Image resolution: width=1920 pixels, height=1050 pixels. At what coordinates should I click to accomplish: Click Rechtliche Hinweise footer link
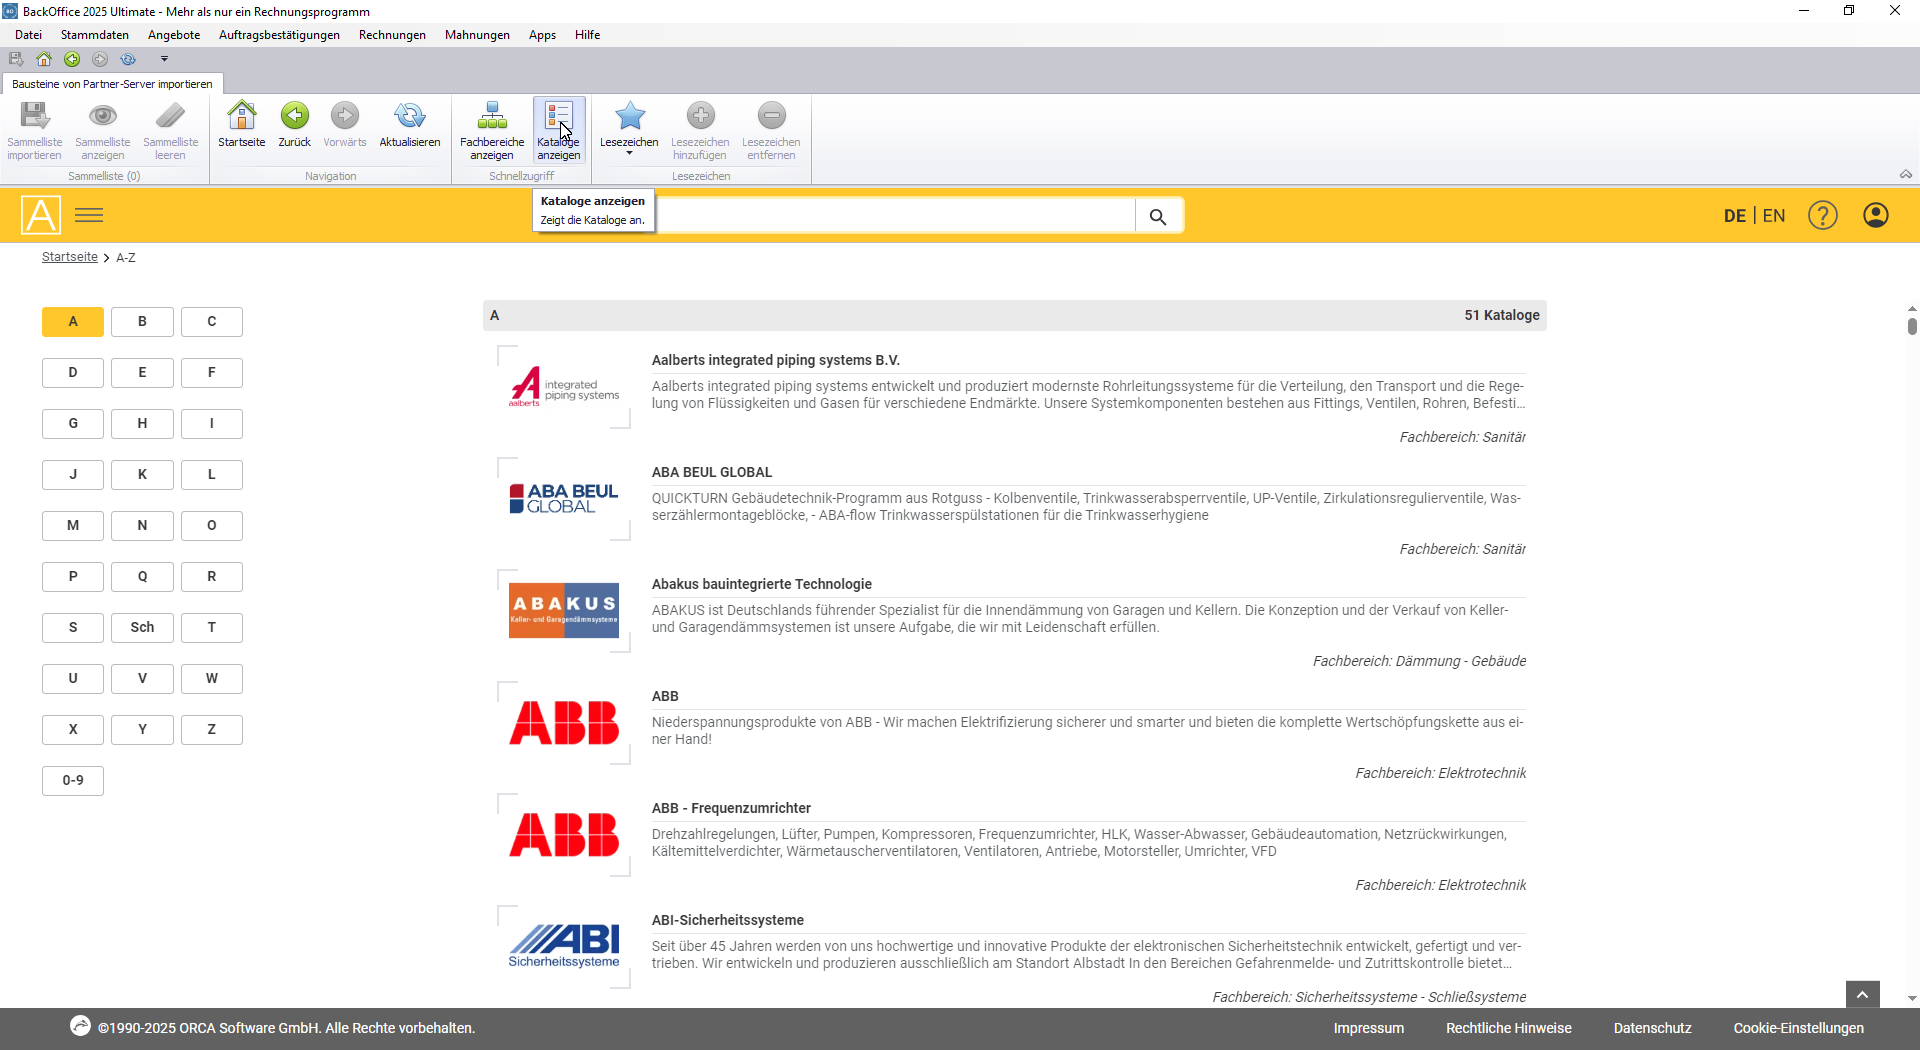click(x=1508, y=1028)
